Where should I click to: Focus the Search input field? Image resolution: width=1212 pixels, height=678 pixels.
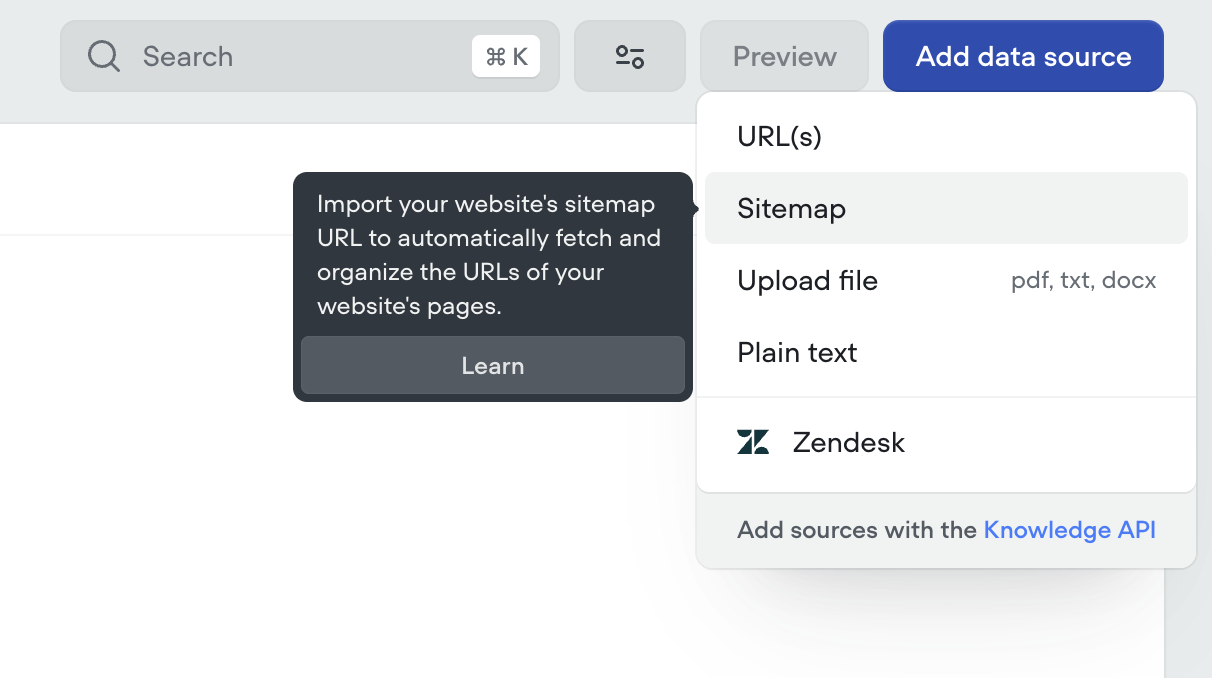[x=300, y=56]
